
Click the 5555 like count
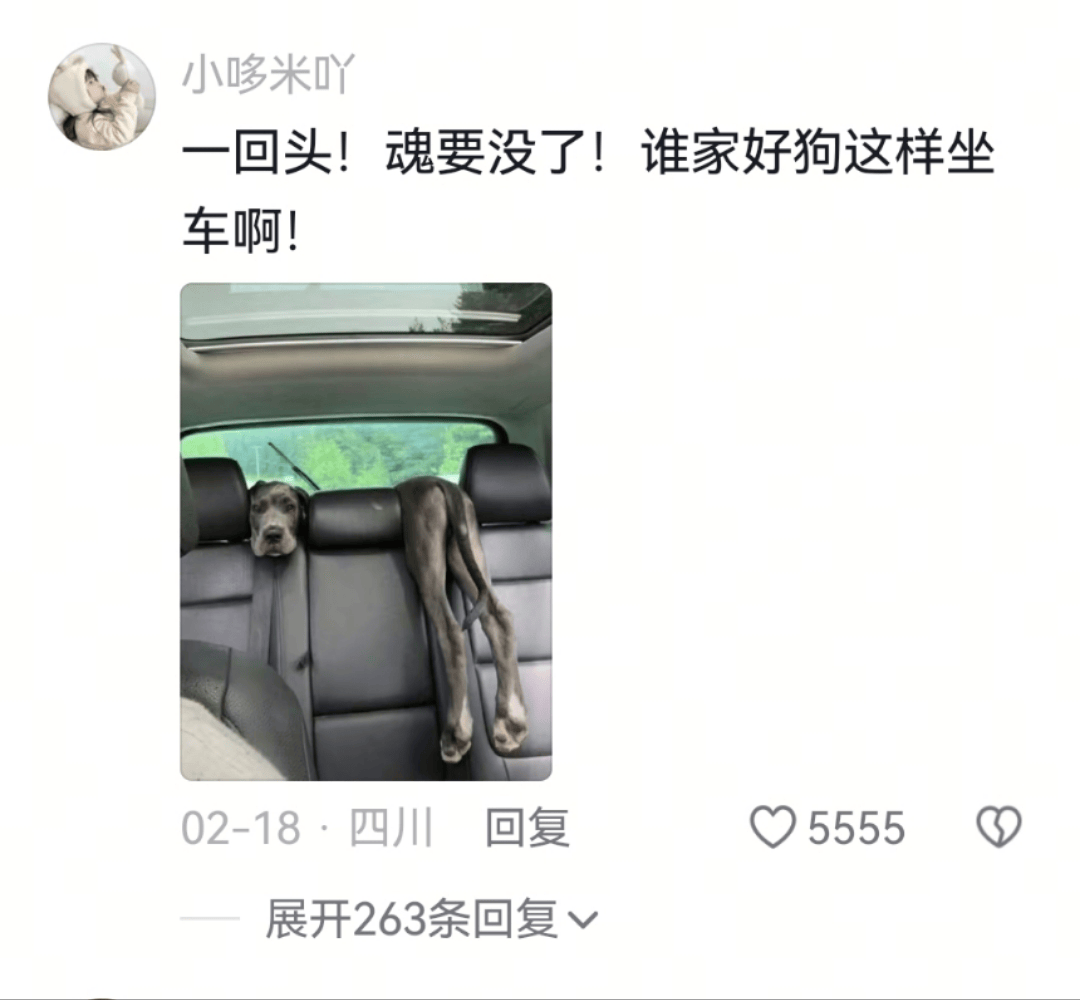[856, 827]
